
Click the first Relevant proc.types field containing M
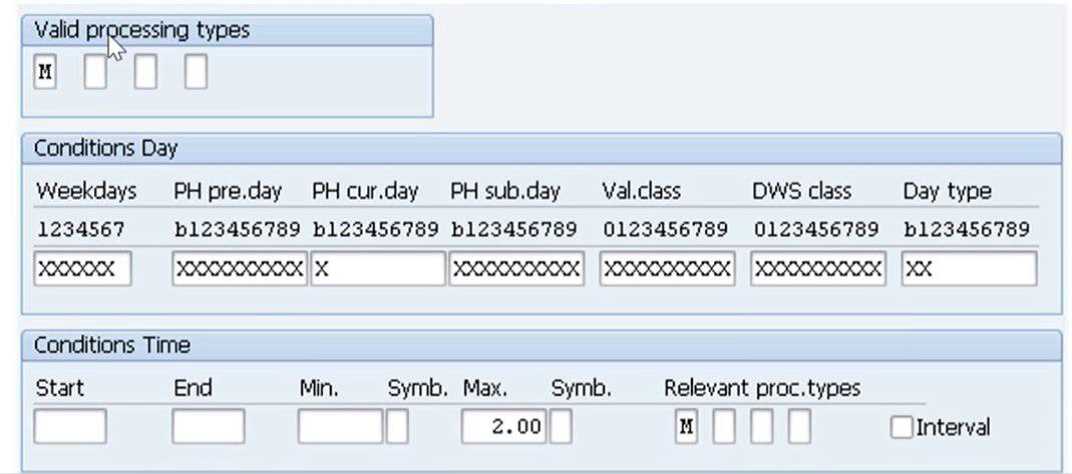(686, 427)
